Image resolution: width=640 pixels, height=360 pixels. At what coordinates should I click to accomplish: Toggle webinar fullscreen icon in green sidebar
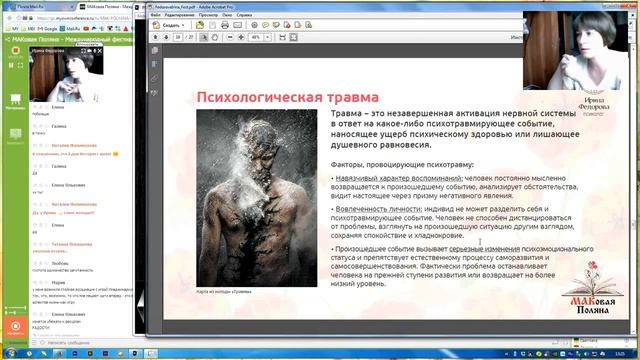click(x=20, y=65)
